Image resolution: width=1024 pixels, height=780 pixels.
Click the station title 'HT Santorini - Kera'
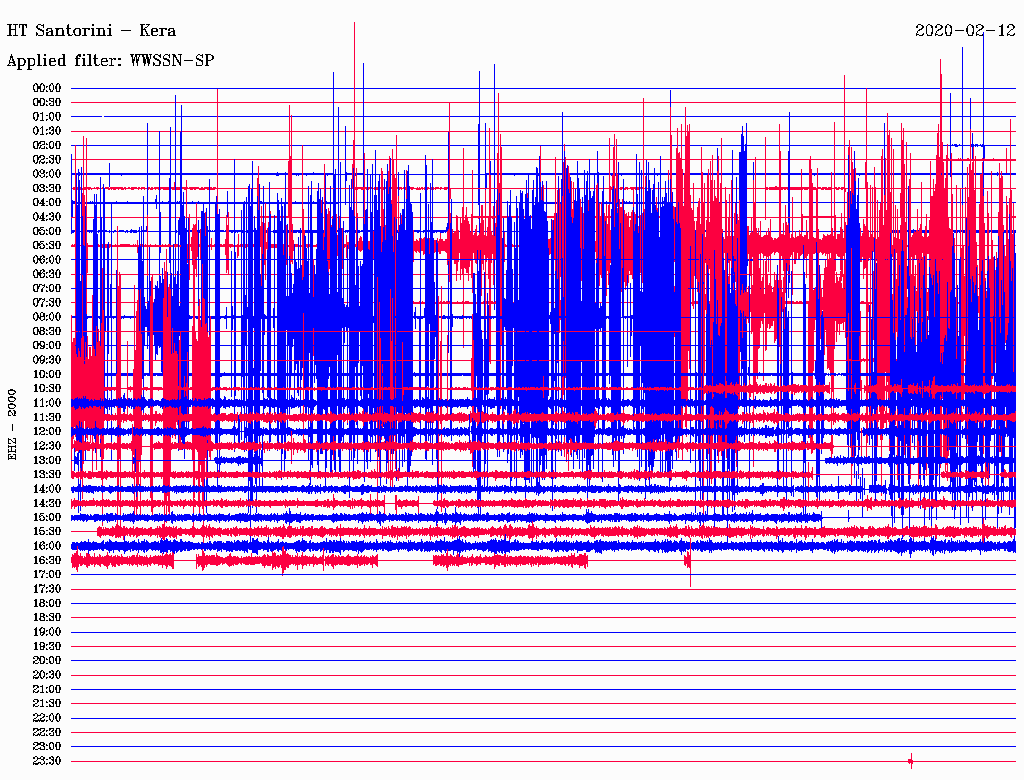pyautogui.click(x=91, y=31)
